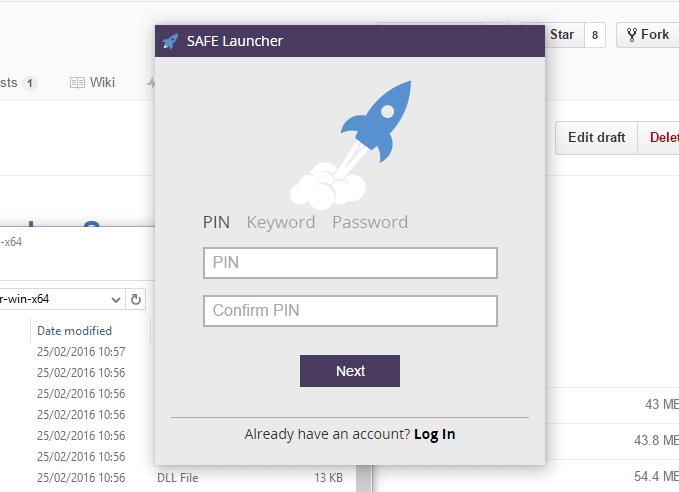679x492 pixels.
Task: Select file dated 25/02/2016 10:57
Action: click(x=81, y=352)
